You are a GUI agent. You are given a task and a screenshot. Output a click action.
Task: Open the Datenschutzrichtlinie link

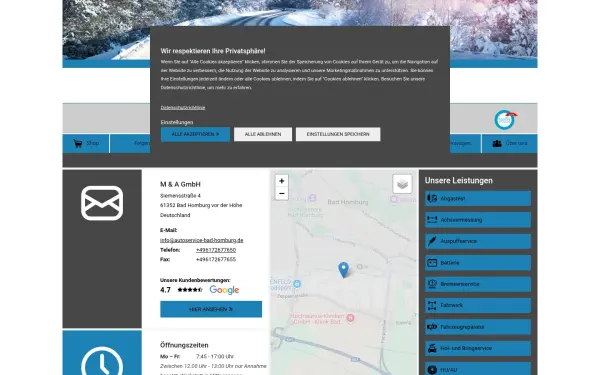183,108
